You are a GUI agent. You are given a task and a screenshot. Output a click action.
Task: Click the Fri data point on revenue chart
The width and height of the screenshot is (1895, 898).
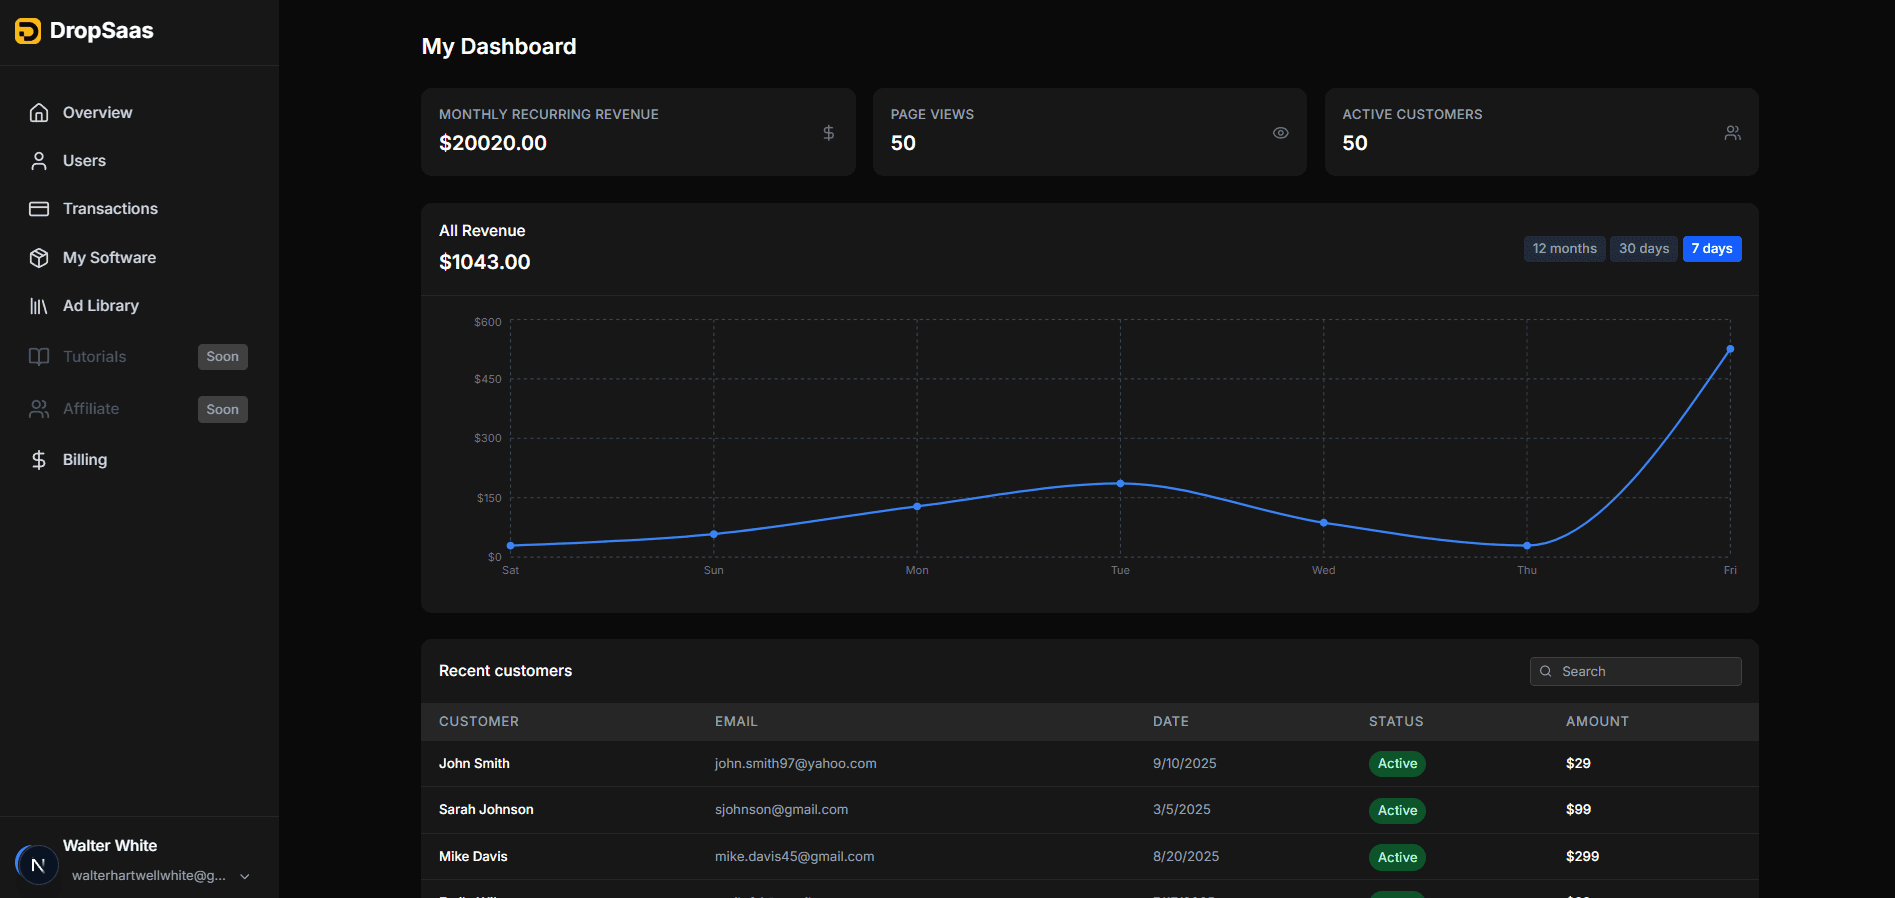pos(1730,349)
